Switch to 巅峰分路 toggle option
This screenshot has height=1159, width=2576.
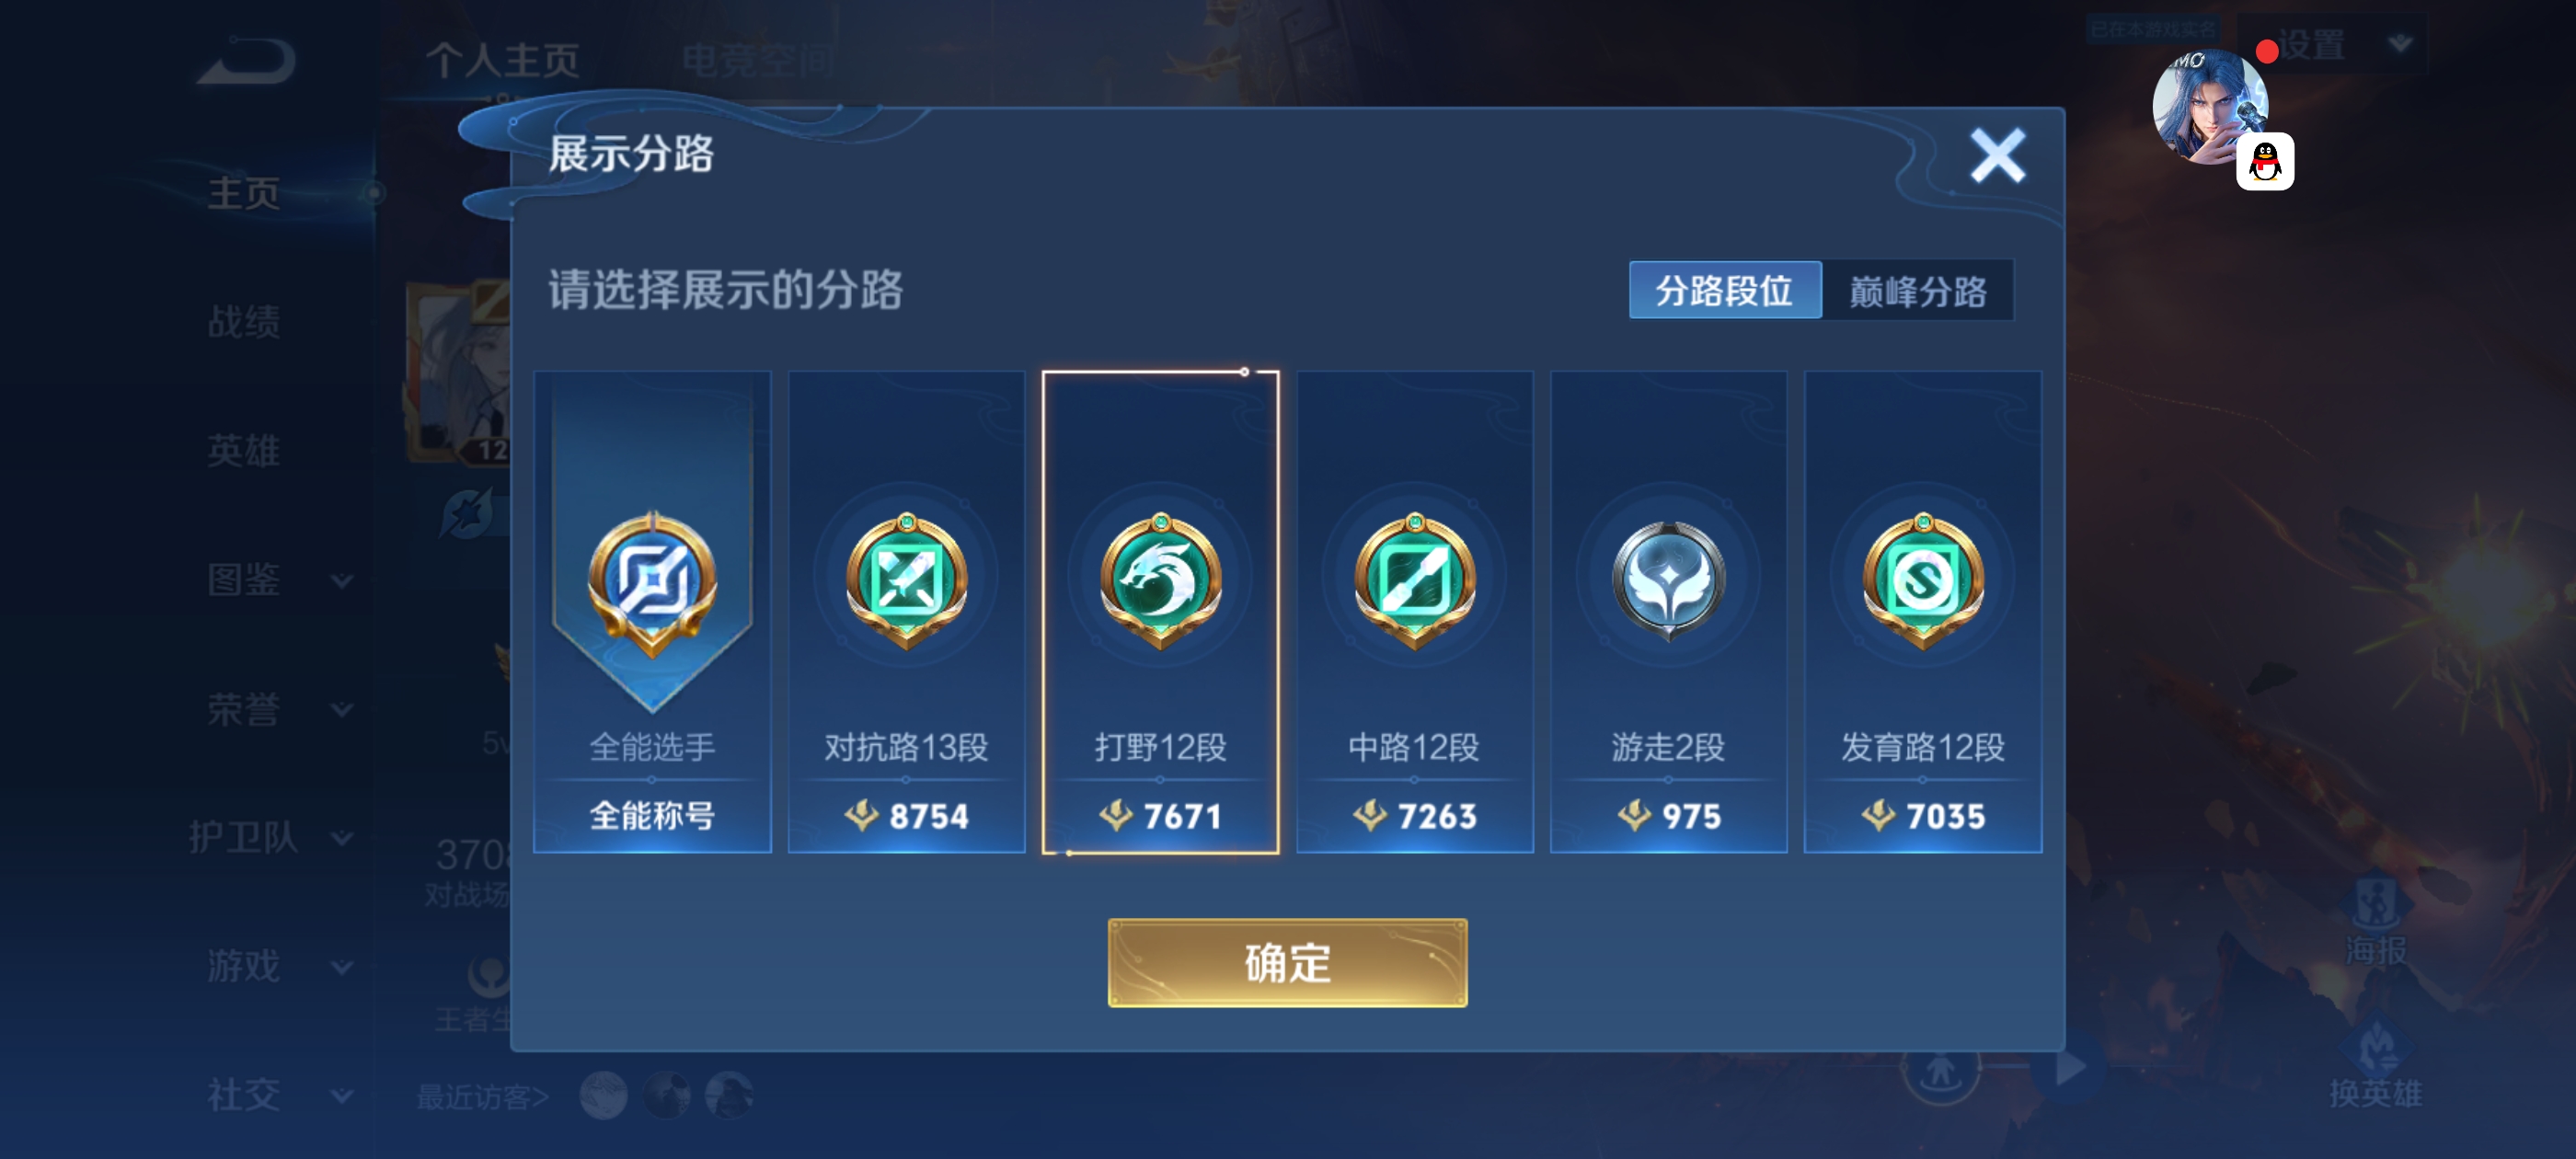(x=1917, y=290)
